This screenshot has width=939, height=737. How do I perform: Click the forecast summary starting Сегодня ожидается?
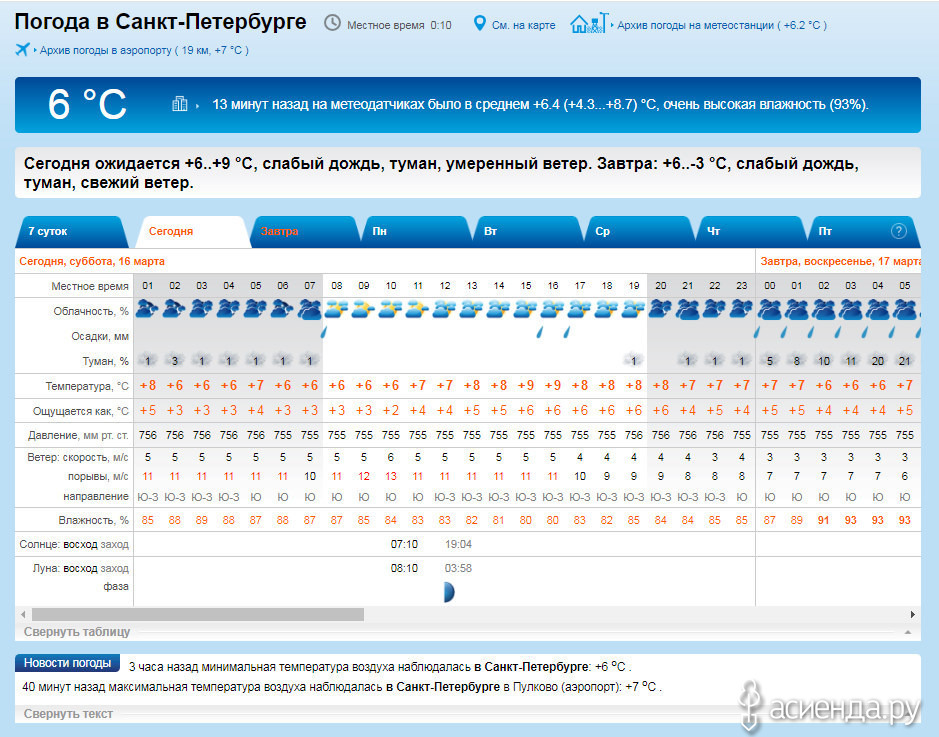[x=441, y=173]
